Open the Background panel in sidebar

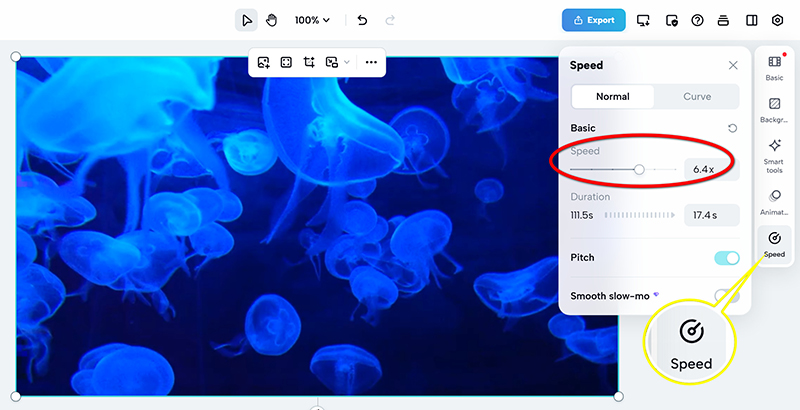(x=774, y=110)
